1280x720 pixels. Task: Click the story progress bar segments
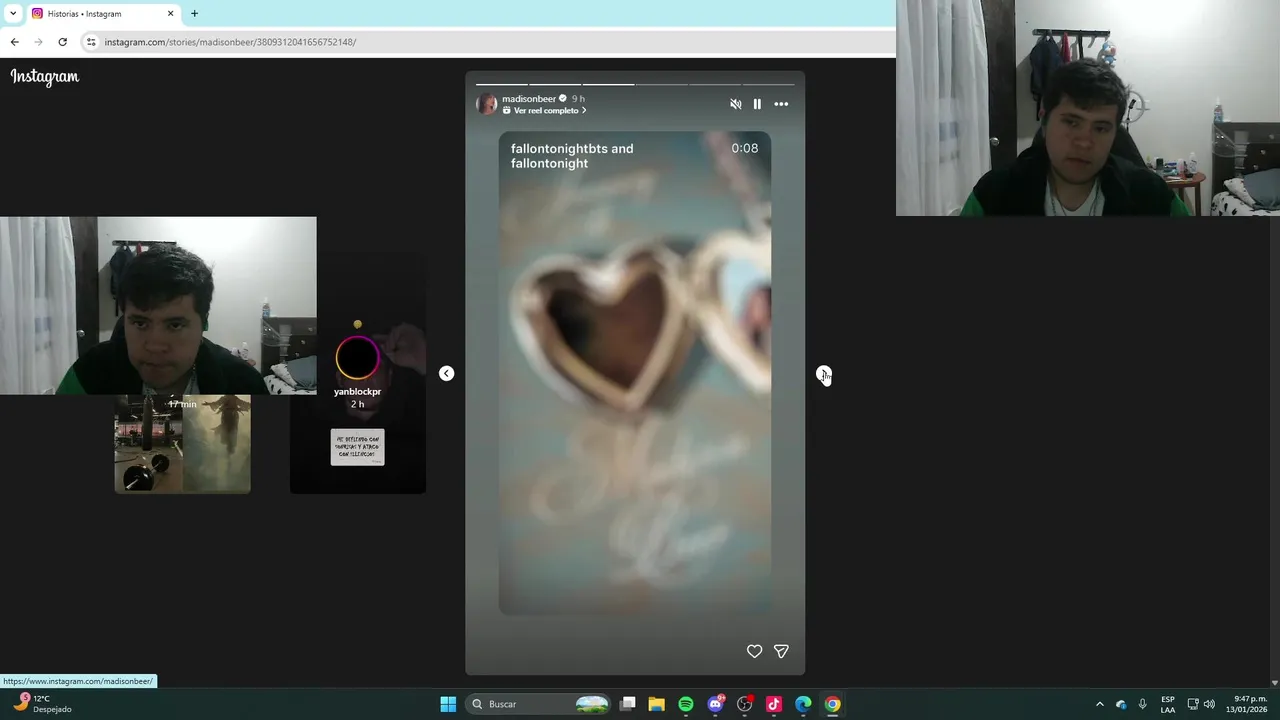click(635, 84)
